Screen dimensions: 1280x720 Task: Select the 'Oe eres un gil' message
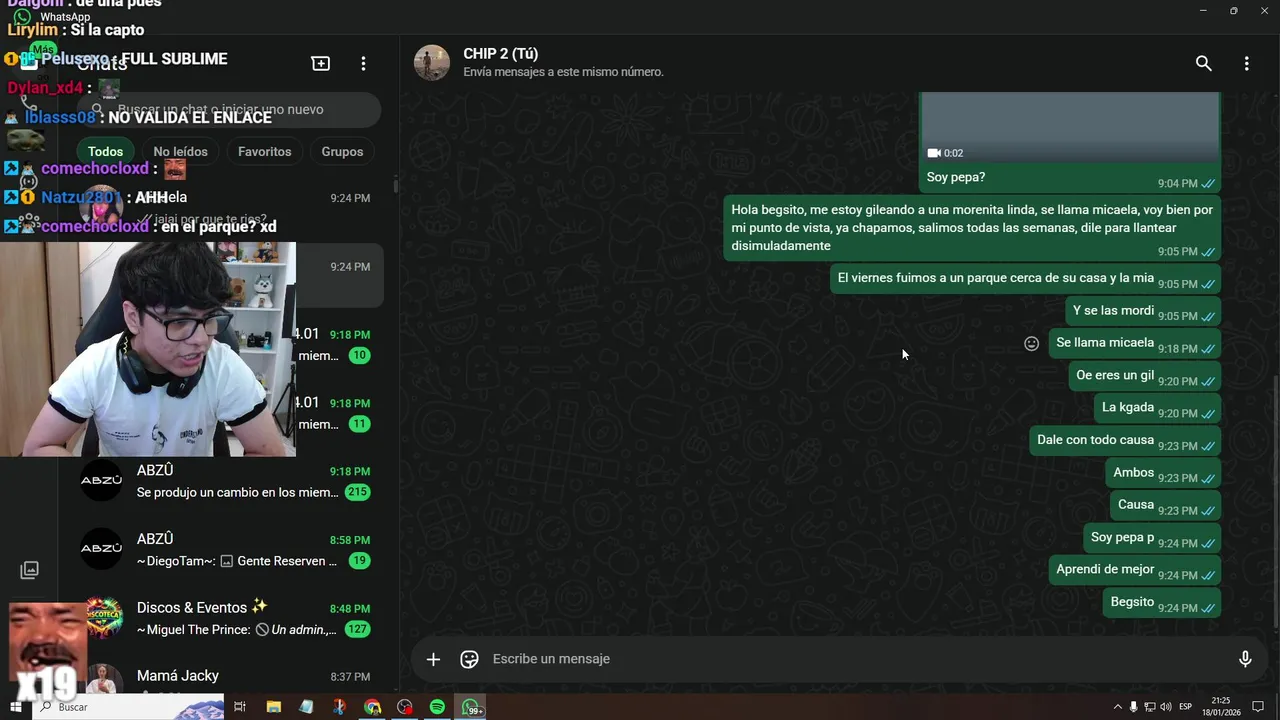[x=1144, y=376]
